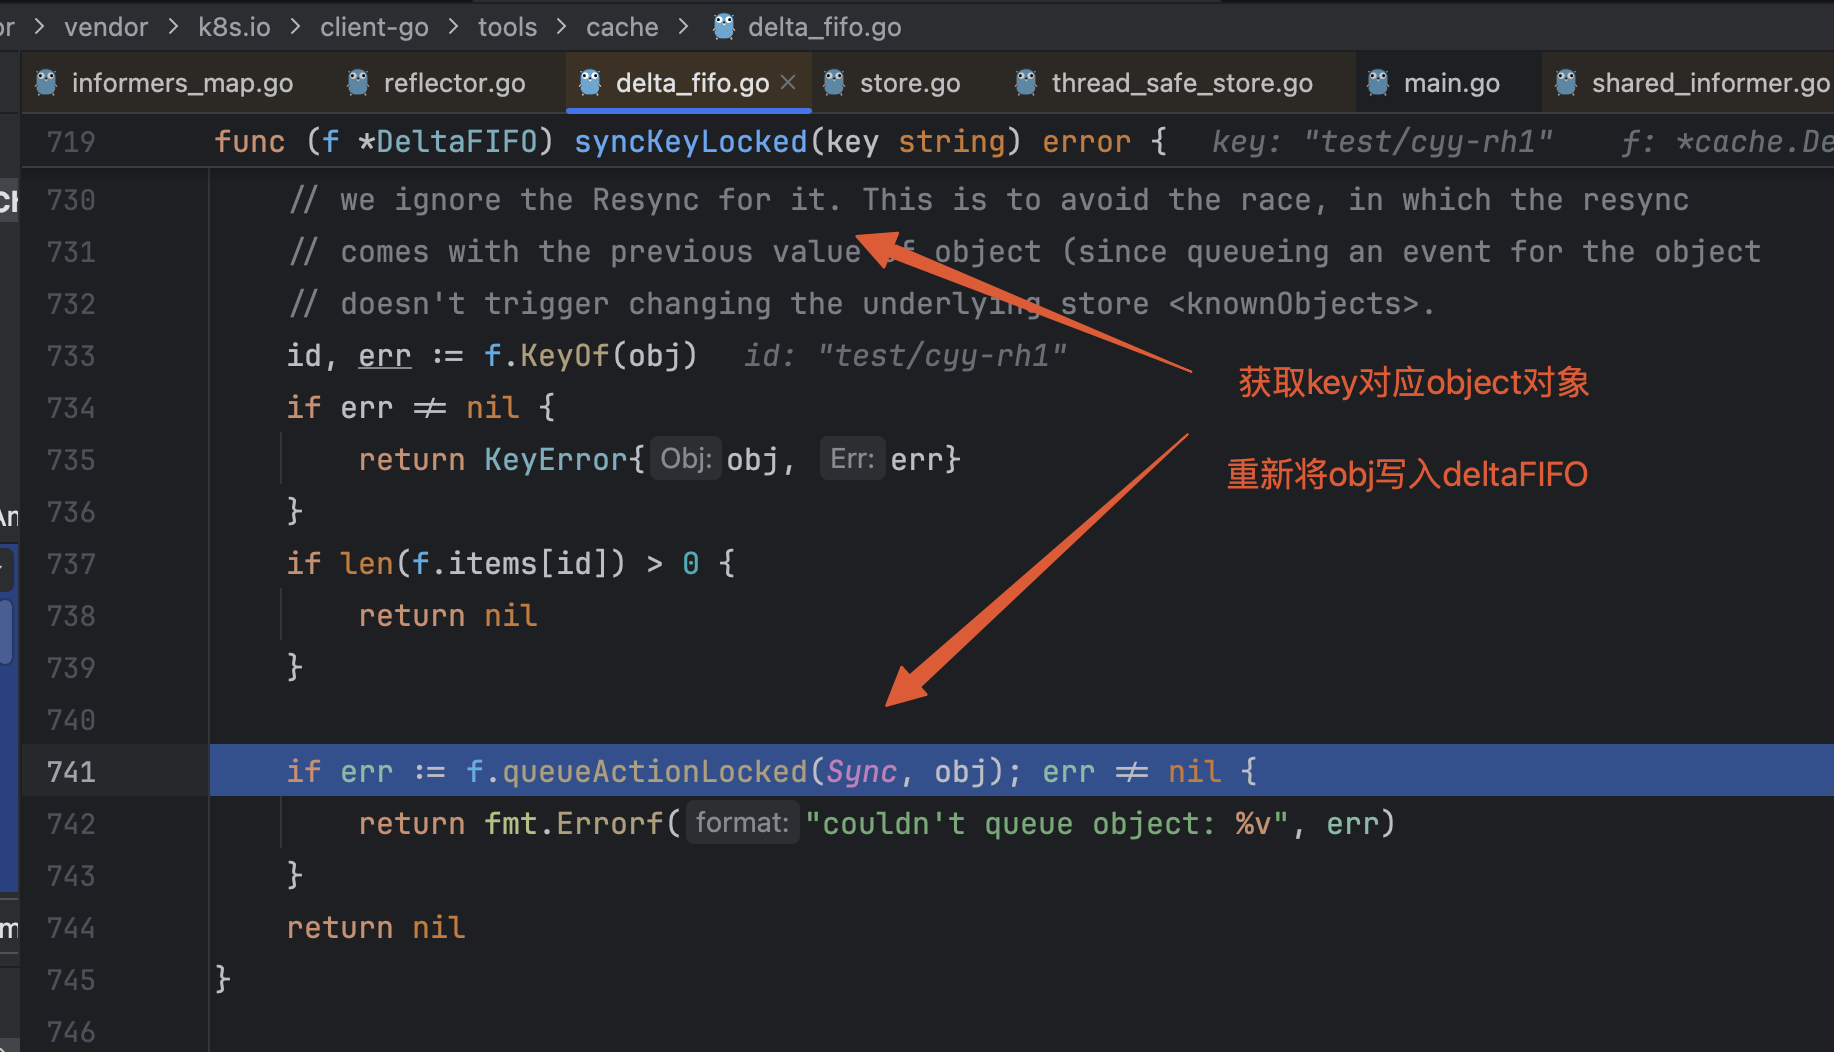
Task: Click the tools breadcrumb
Action: [507, 27]
